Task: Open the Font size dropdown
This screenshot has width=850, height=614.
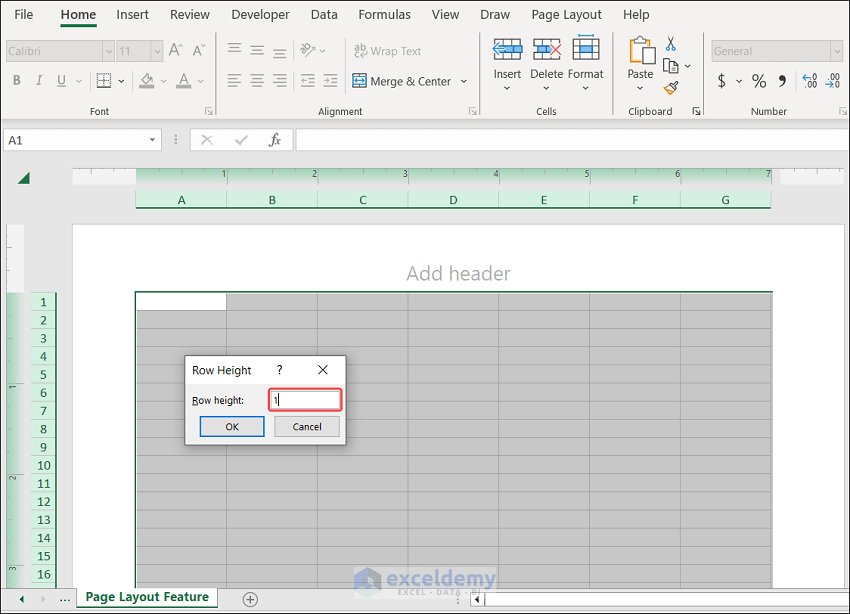Action: [x=157, y=51]
